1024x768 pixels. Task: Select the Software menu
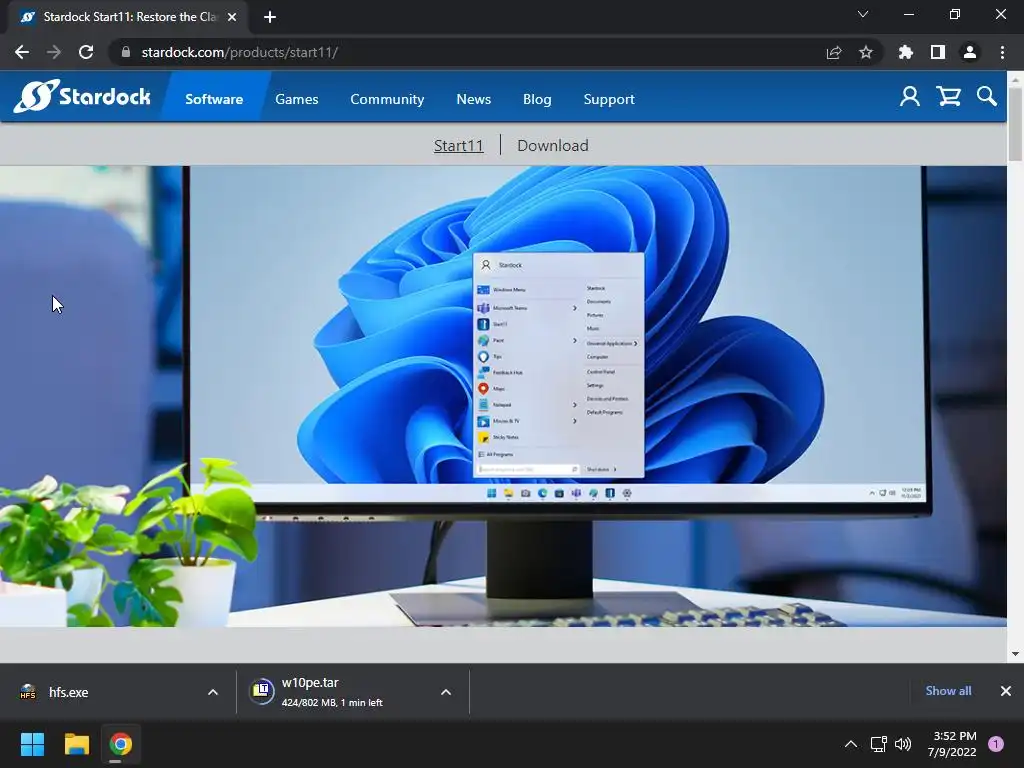point(214,99)
